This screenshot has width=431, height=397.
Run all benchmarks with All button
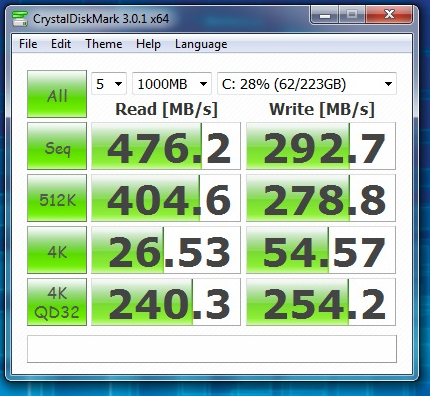57,94
